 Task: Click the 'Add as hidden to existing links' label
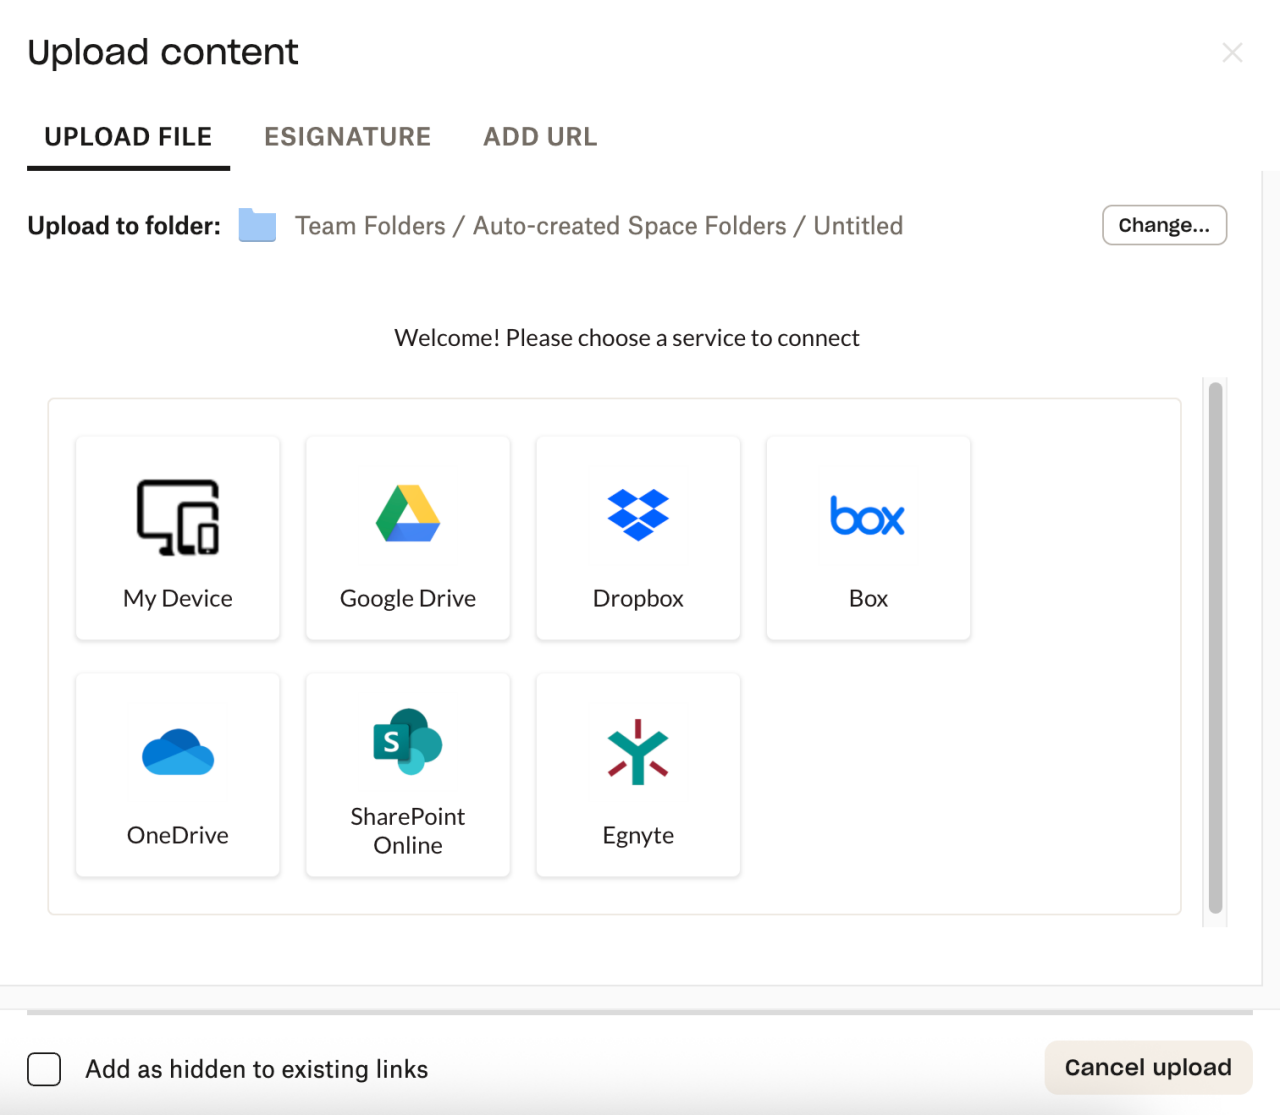pyautogui.click(x=257, y=1069)
